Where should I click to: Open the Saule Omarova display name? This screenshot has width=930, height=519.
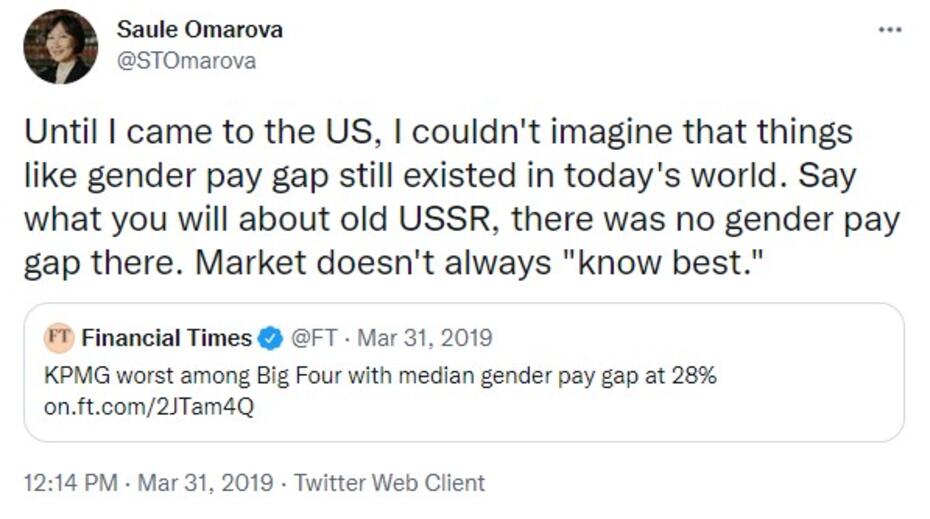[x=200, y=29]
